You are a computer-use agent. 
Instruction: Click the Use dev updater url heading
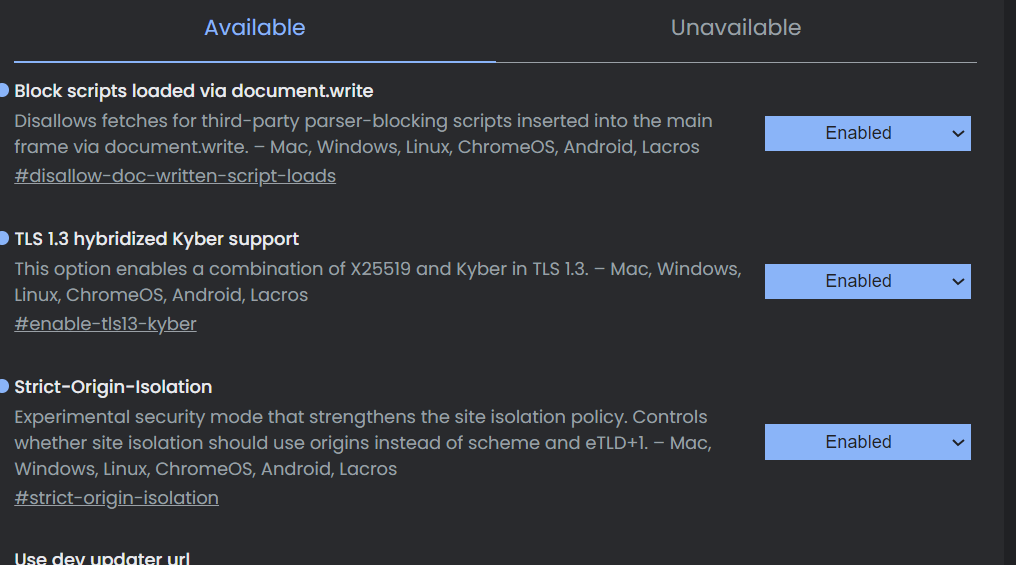[x=102, y=557]
